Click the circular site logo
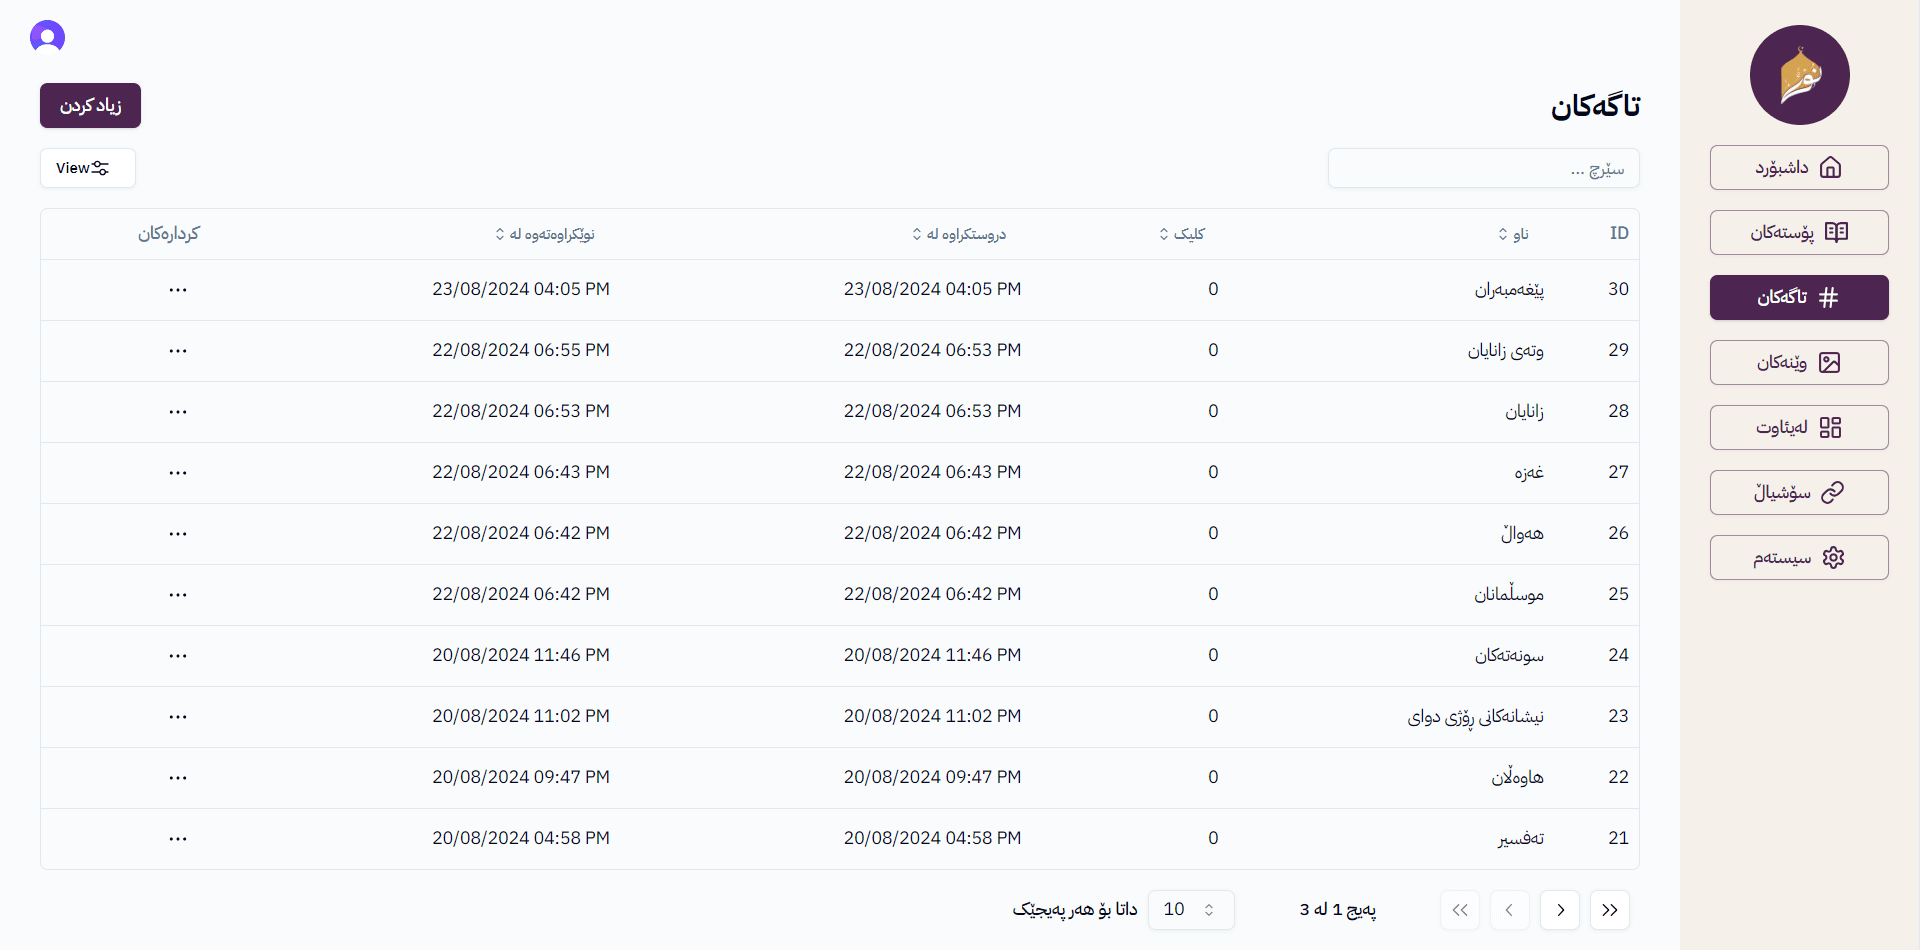The width and height of the screenshot is (1920, 950). tap(1799, 75)
